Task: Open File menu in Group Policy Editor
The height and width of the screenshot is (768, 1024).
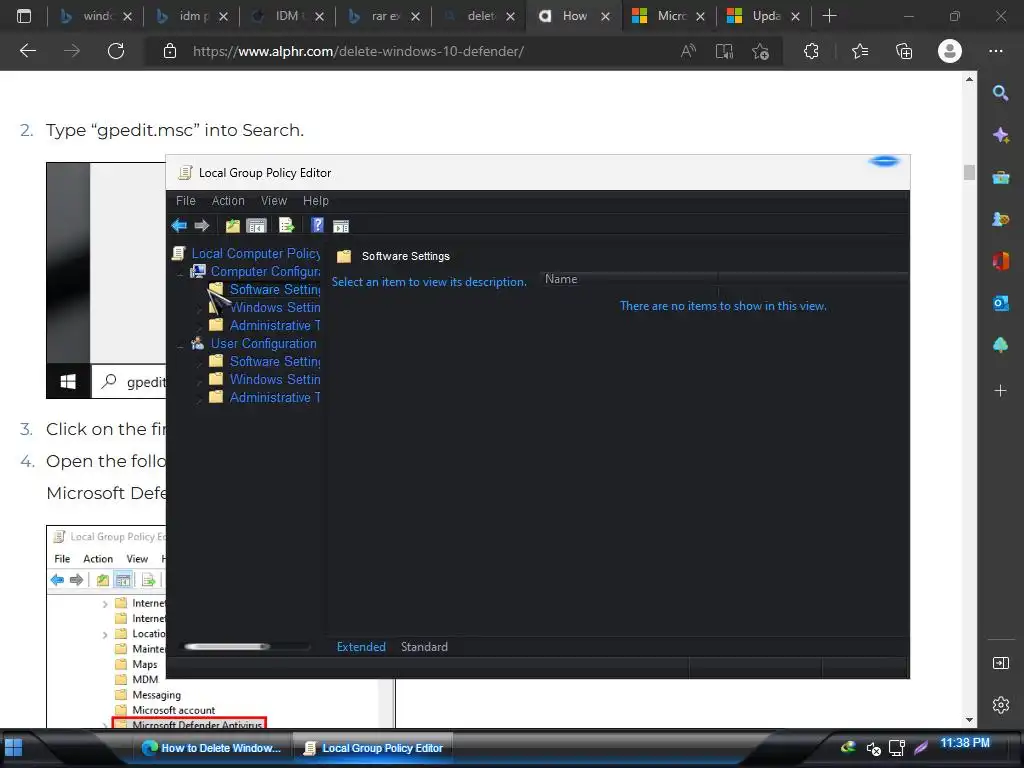Action: pos(185,201)
